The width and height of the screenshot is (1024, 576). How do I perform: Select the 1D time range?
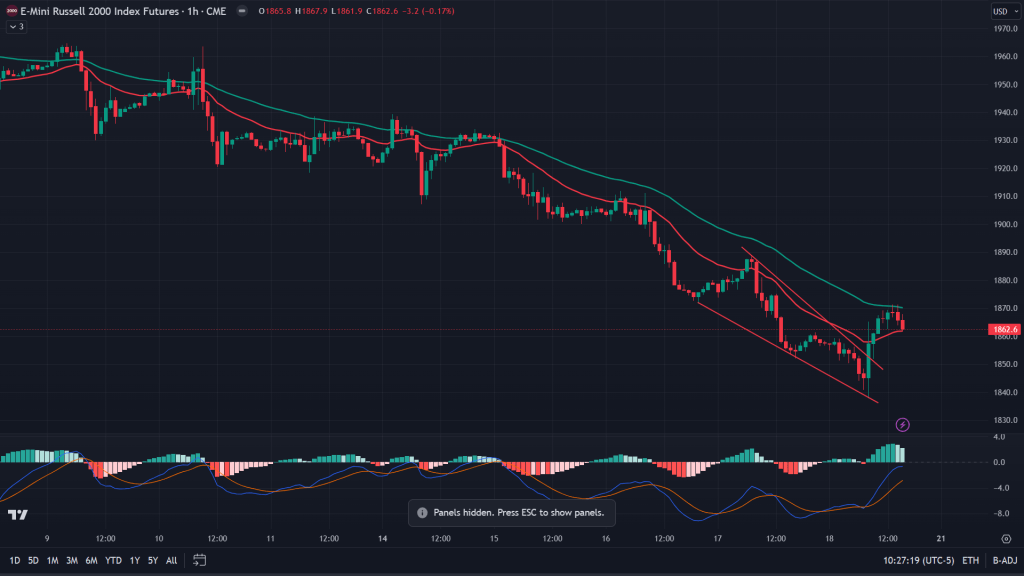pyautogui.click(x=14, y=560)
